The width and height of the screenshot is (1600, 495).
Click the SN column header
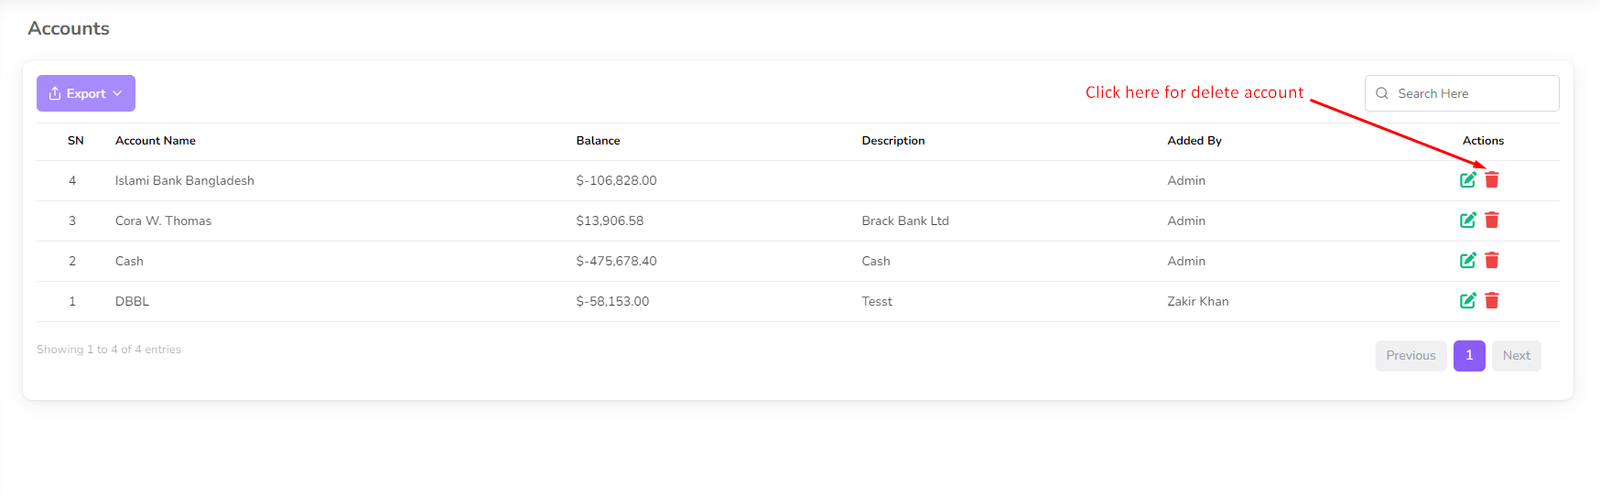click(x=76, y=141)
